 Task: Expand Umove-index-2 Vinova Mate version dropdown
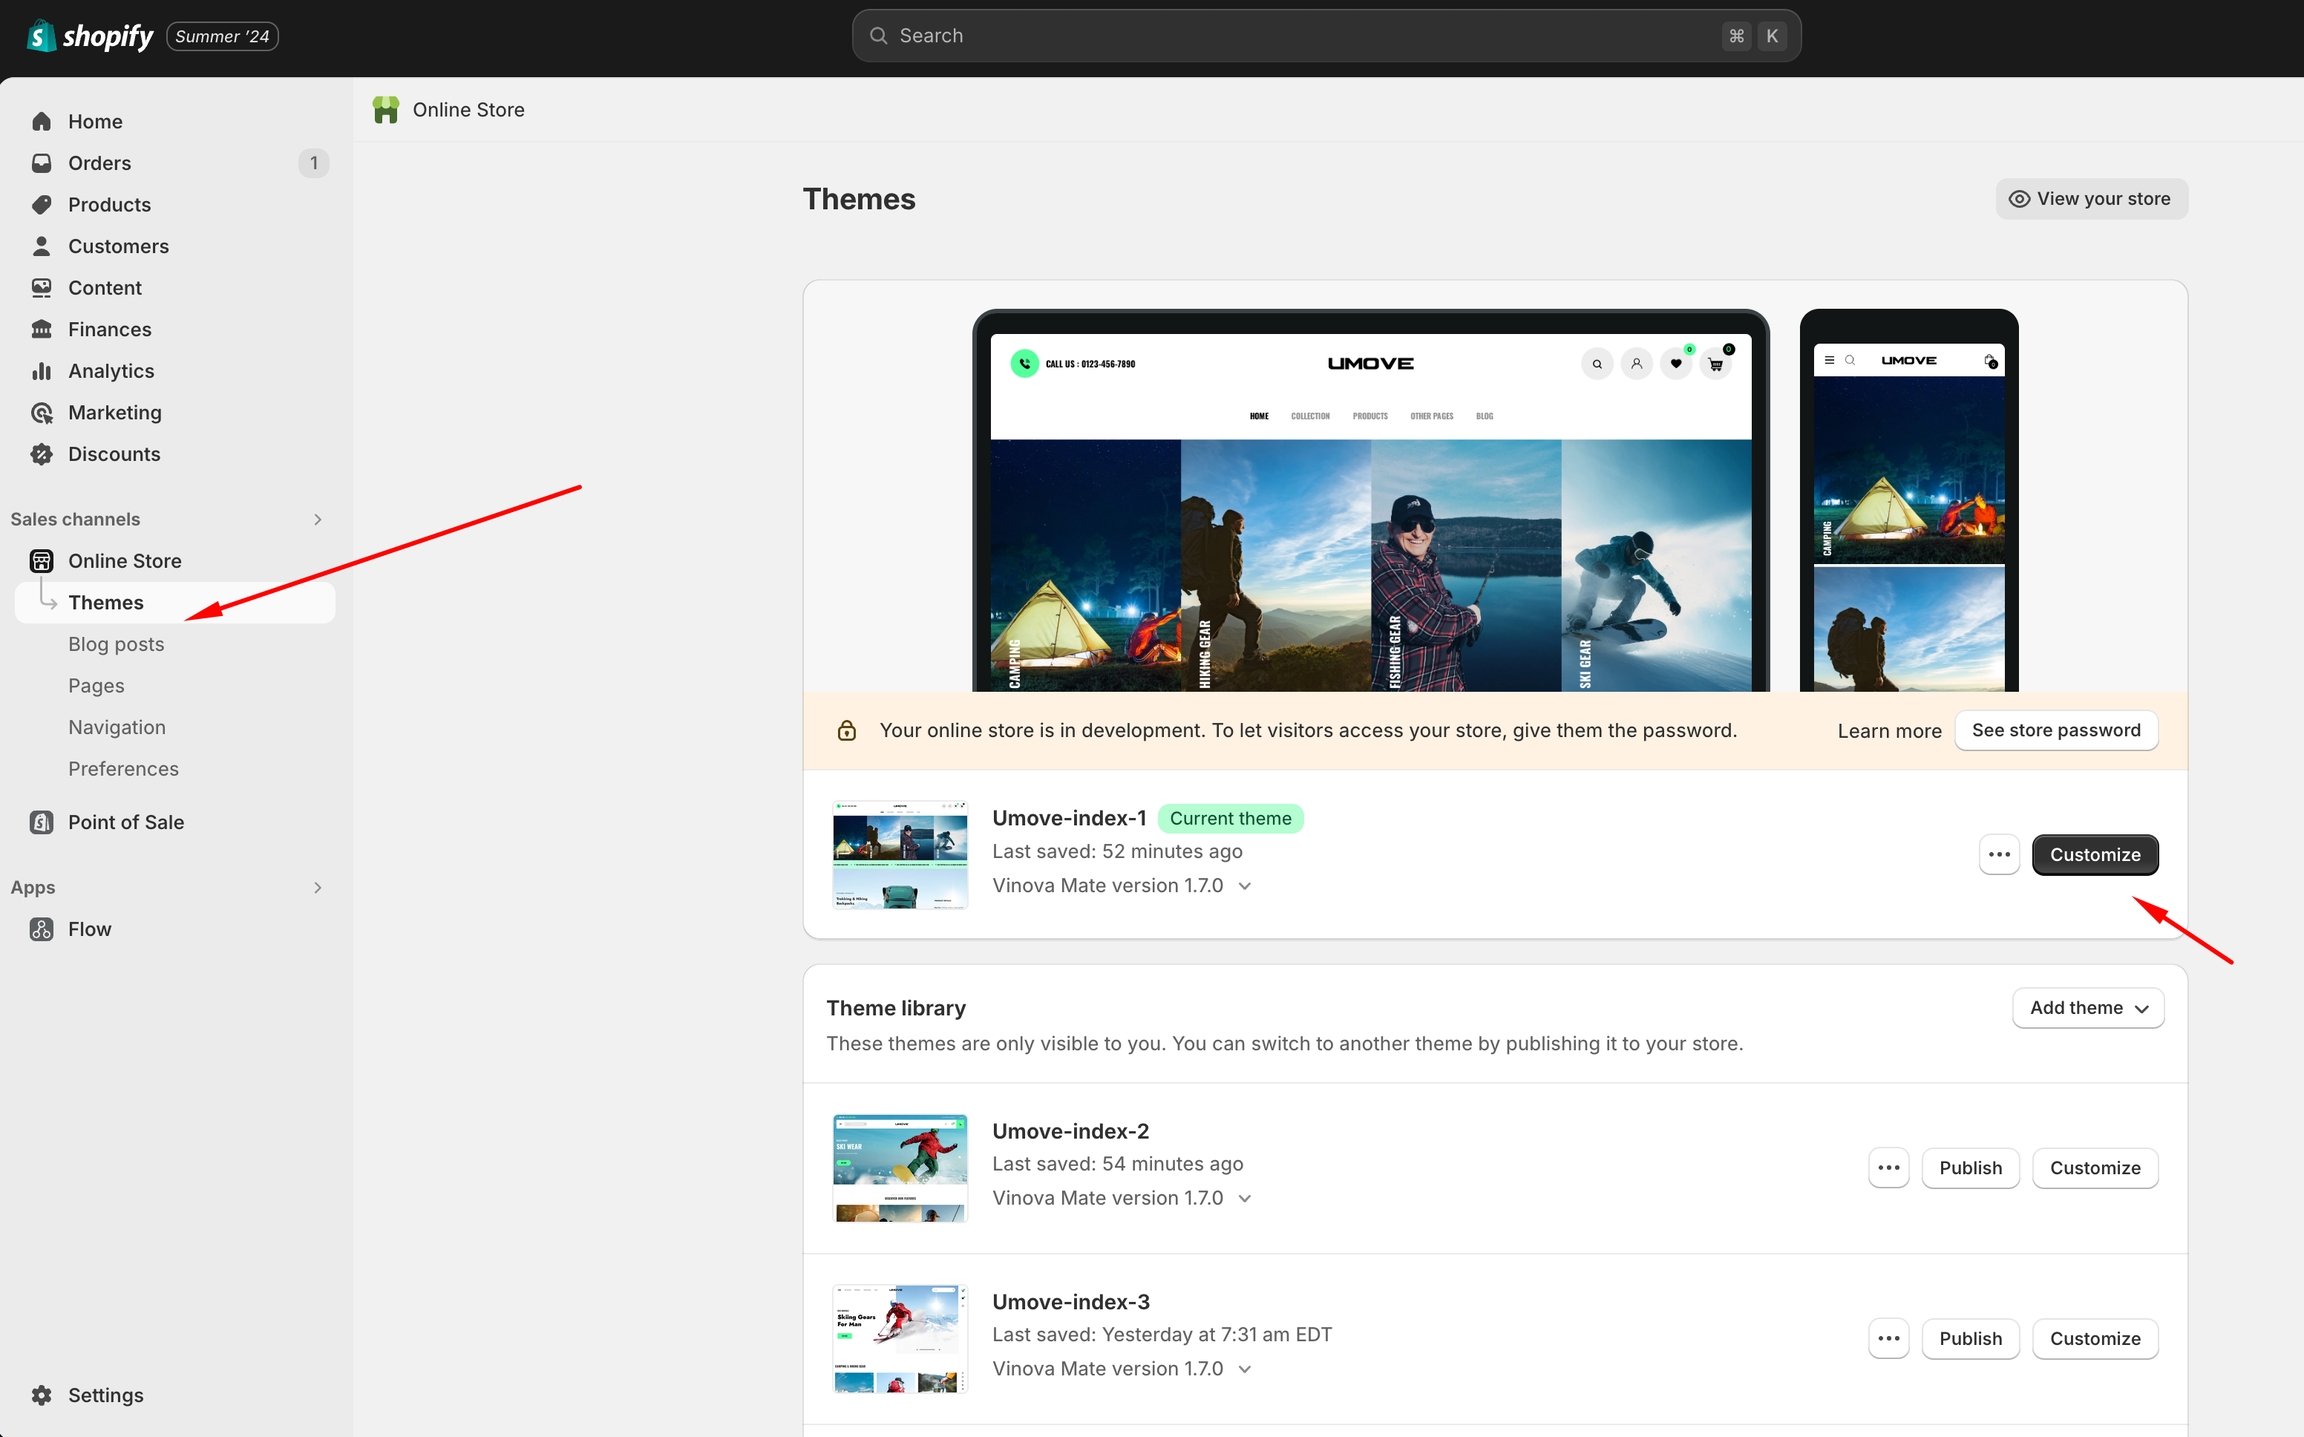[x=1245, y=1199]
